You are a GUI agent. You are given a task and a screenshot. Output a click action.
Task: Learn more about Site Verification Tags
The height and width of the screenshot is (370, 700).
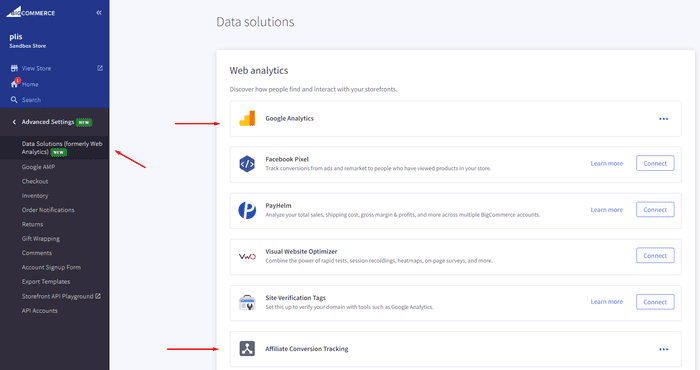click(x=606, y=302)
